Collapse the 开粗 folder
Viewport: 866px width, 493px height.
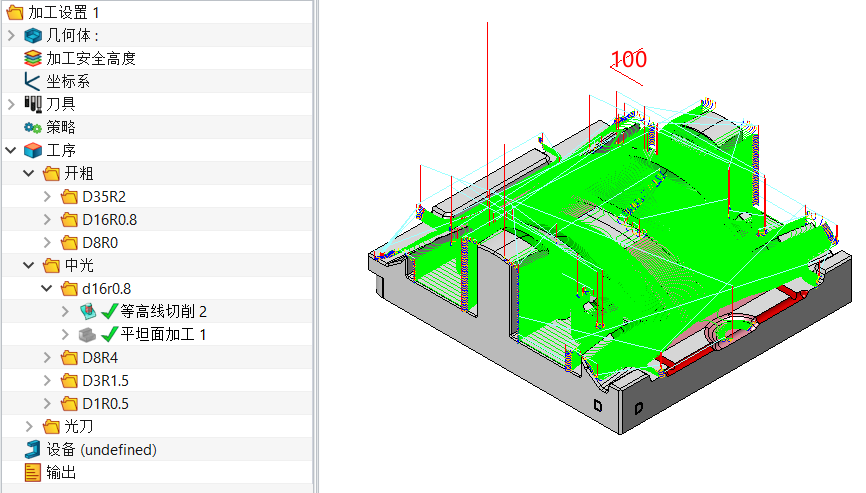coord(29,173)
